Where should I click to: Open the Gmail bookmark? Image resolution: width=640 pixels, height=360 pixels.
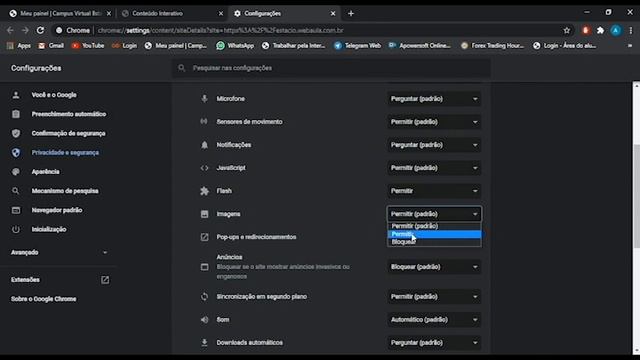[x=51, y=46]
